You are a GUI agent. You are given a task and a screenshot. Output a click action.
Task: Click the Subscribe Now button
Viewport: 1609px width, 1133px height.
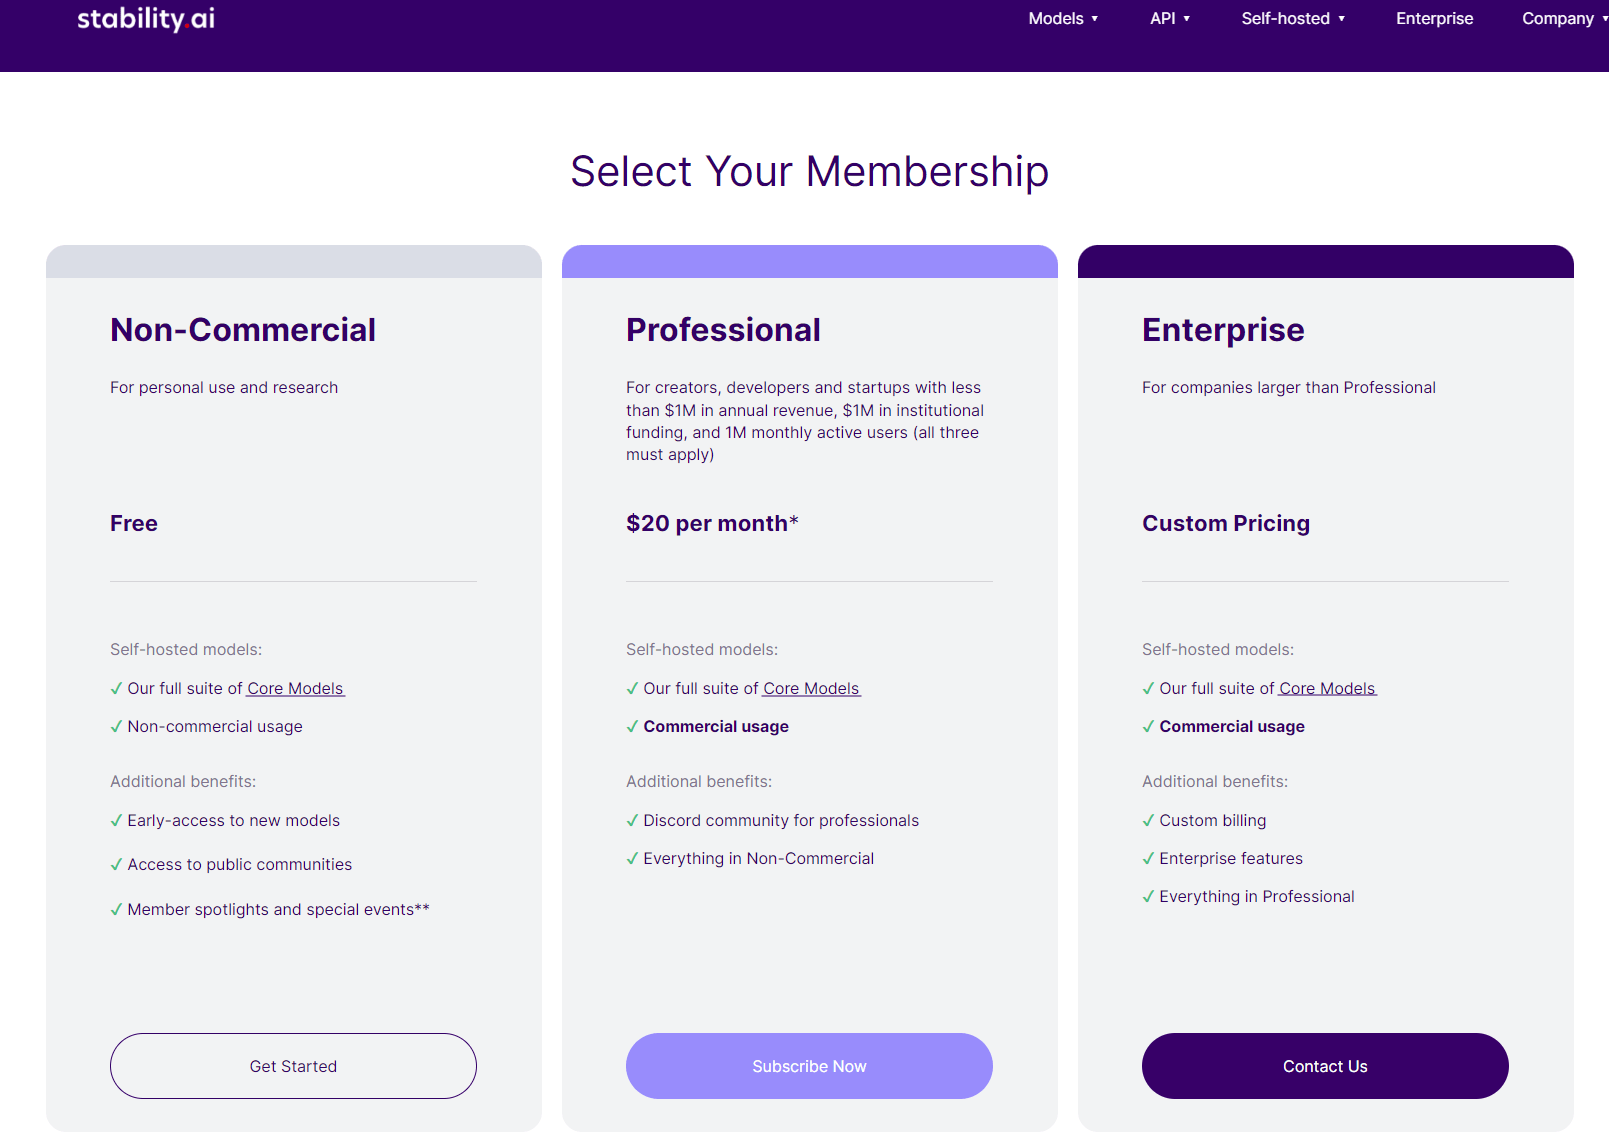[x=809, y=1066]
